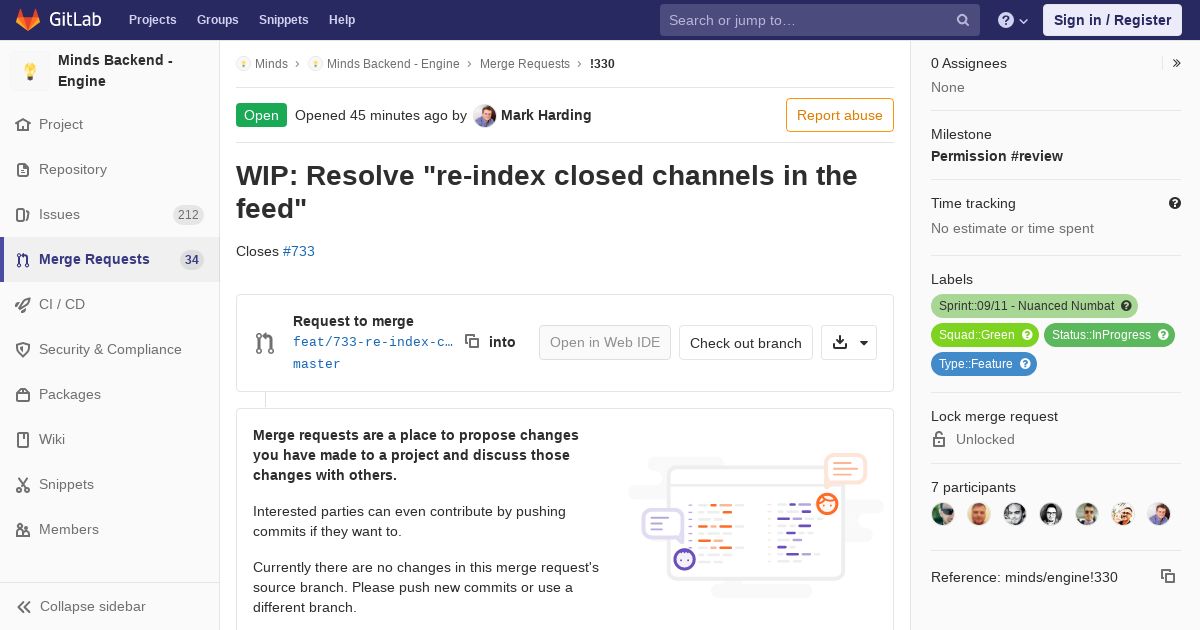Click fifth participant avatar
This screenshot has width=1200, height=630.
click(1087, 514)
